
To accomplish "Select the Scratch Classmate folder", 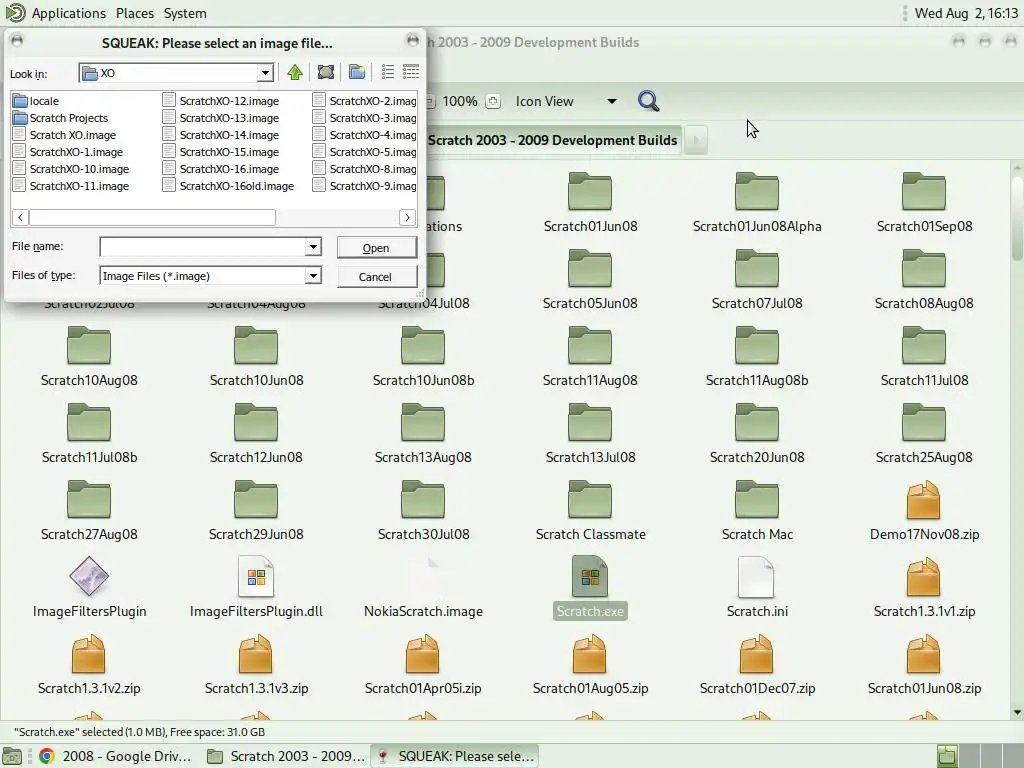I will click(x=590, y=511).
